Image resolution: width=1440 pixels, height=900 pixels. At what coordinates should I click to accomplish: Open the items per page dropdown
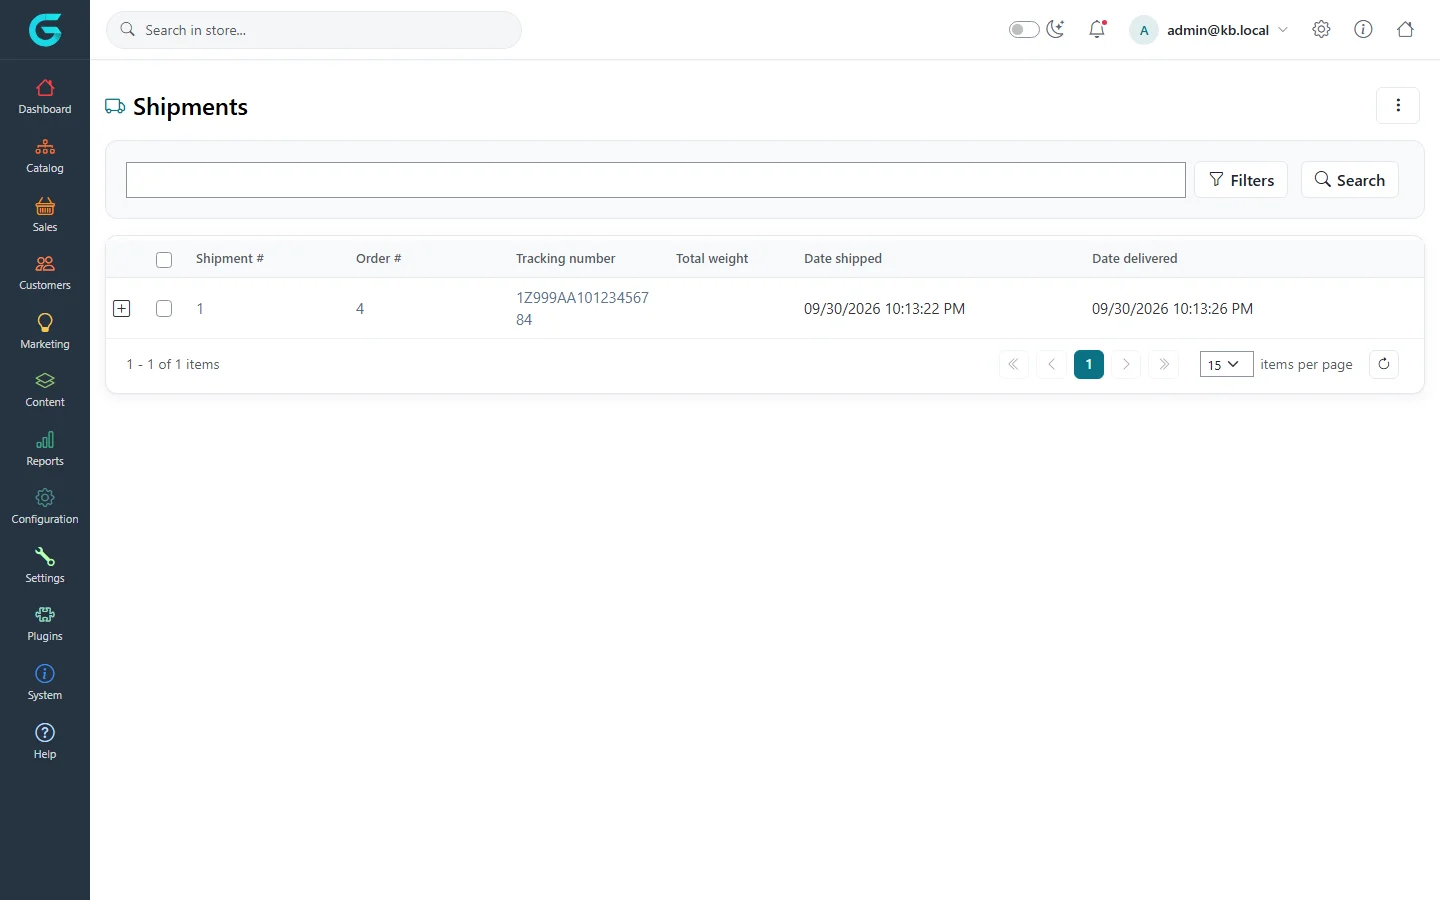tap(1226, 365)
